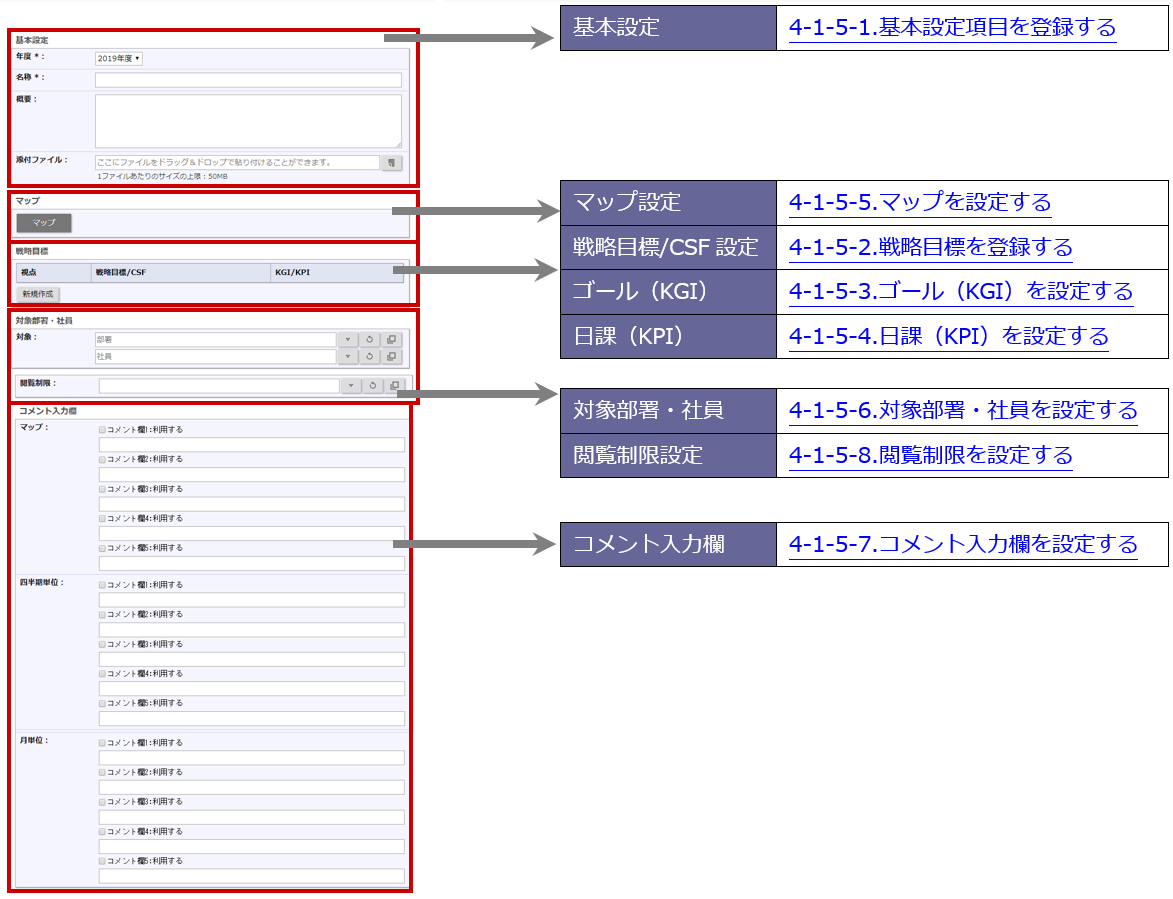Click the コメント入力欄 table label cell
This screenshot has height=899, width=1173.
point(668,544)
